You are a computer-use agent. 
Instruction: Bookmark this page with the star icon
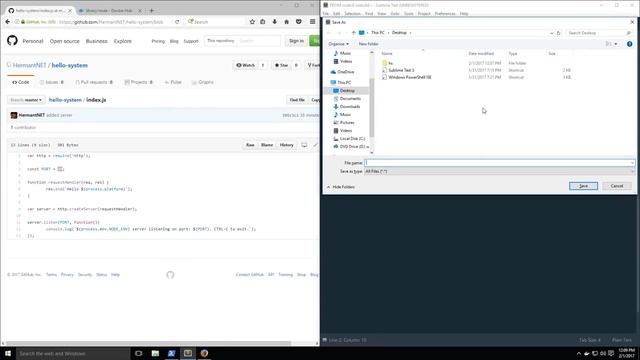click(x=252, y=22)
